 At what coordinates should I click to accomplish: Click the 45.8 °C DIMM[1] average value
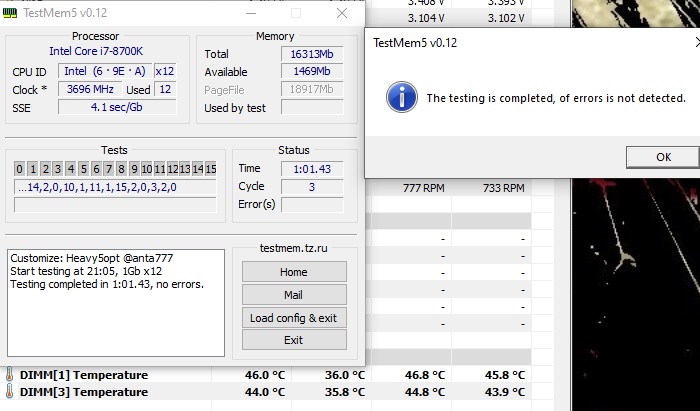coord(504,375)
